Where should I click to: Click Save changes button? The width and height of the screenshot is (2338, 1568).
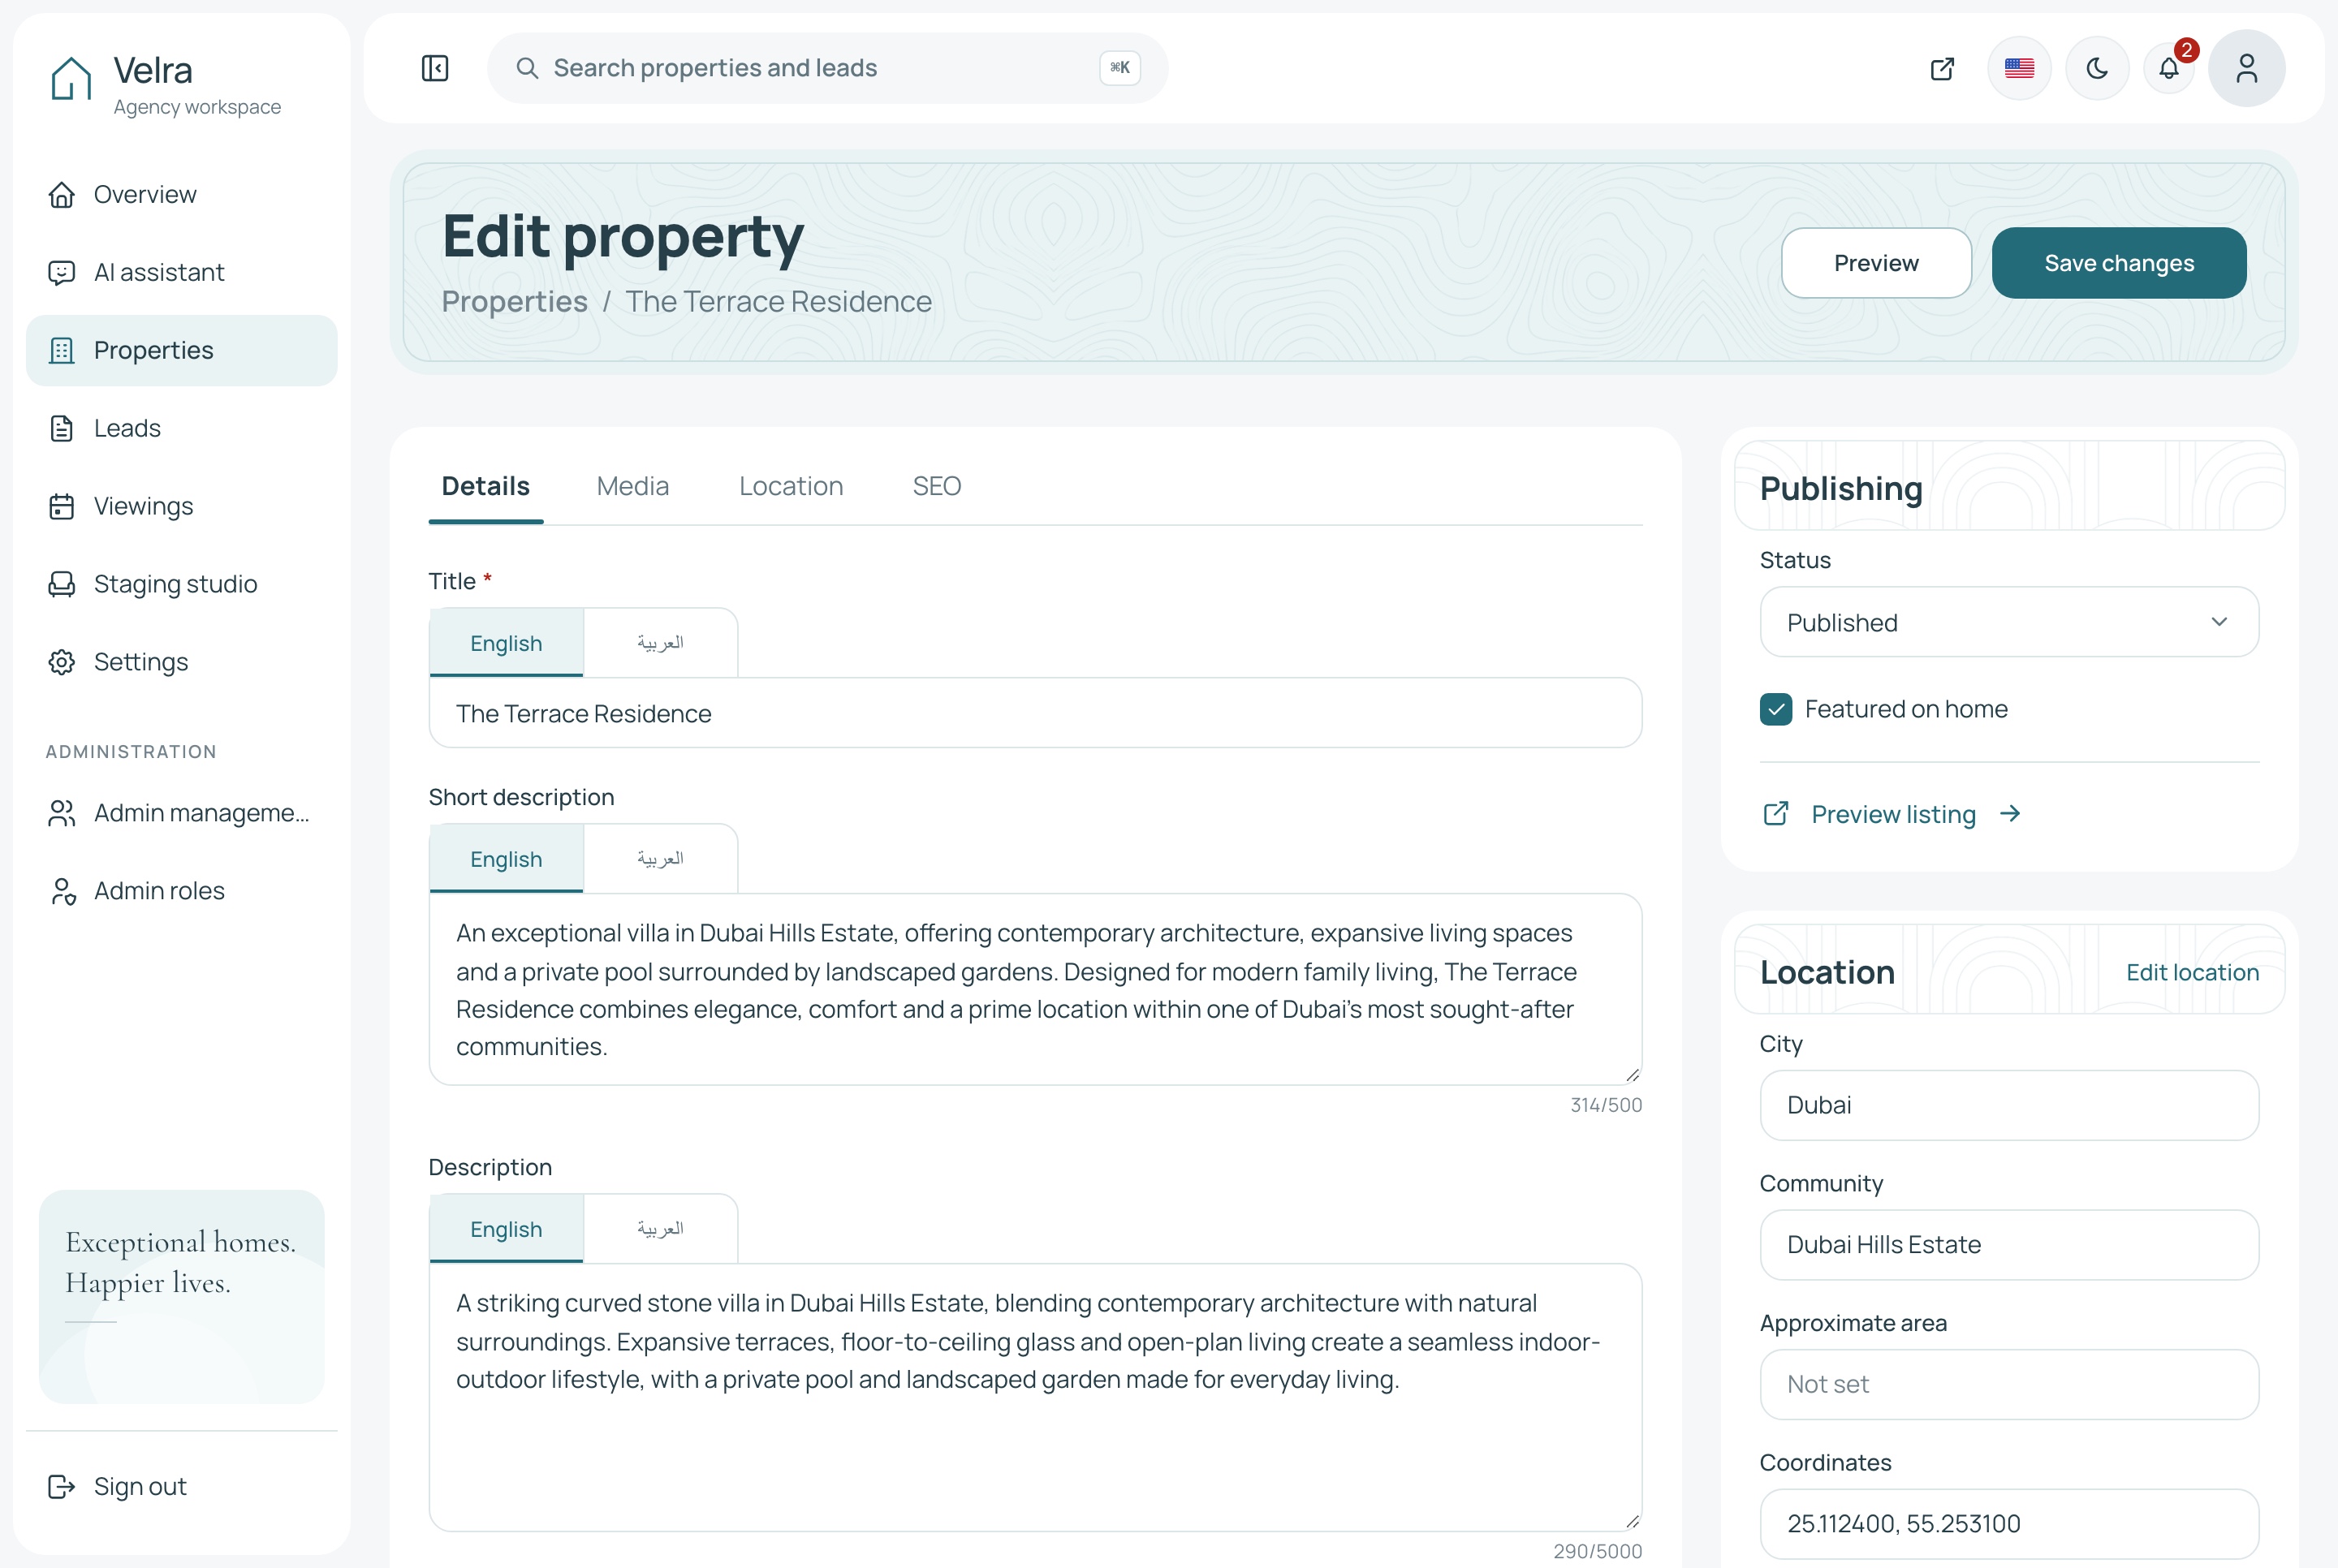2119,263
